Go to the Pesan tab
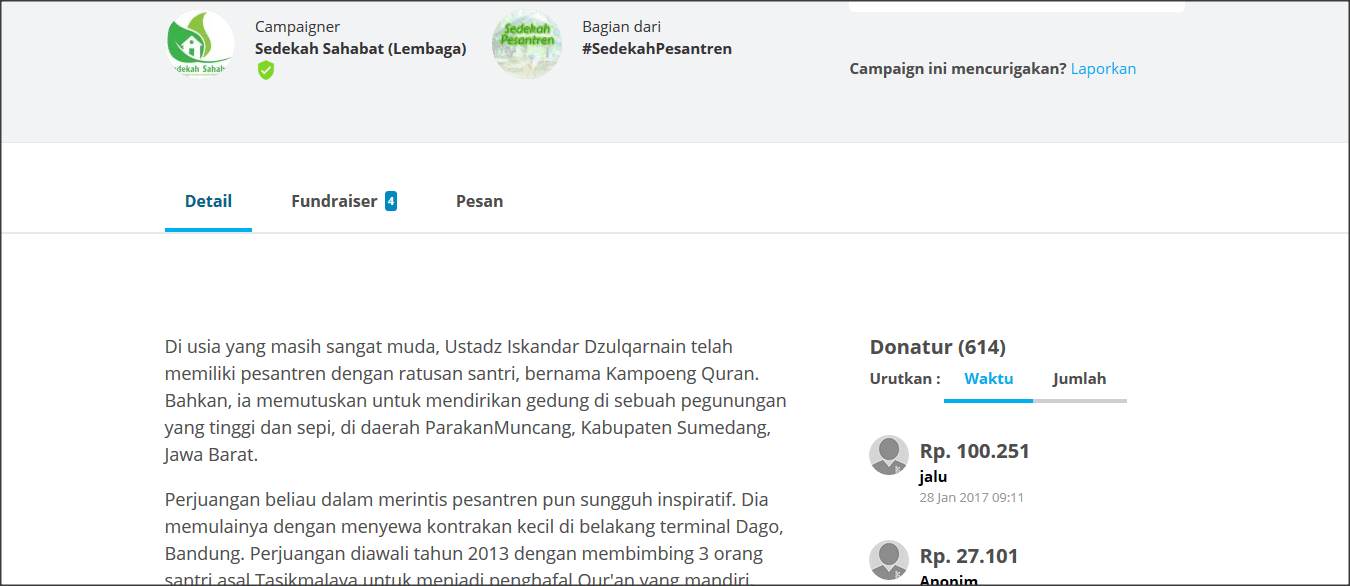This screenshot has height=586, width=1350. pos(479,201)
